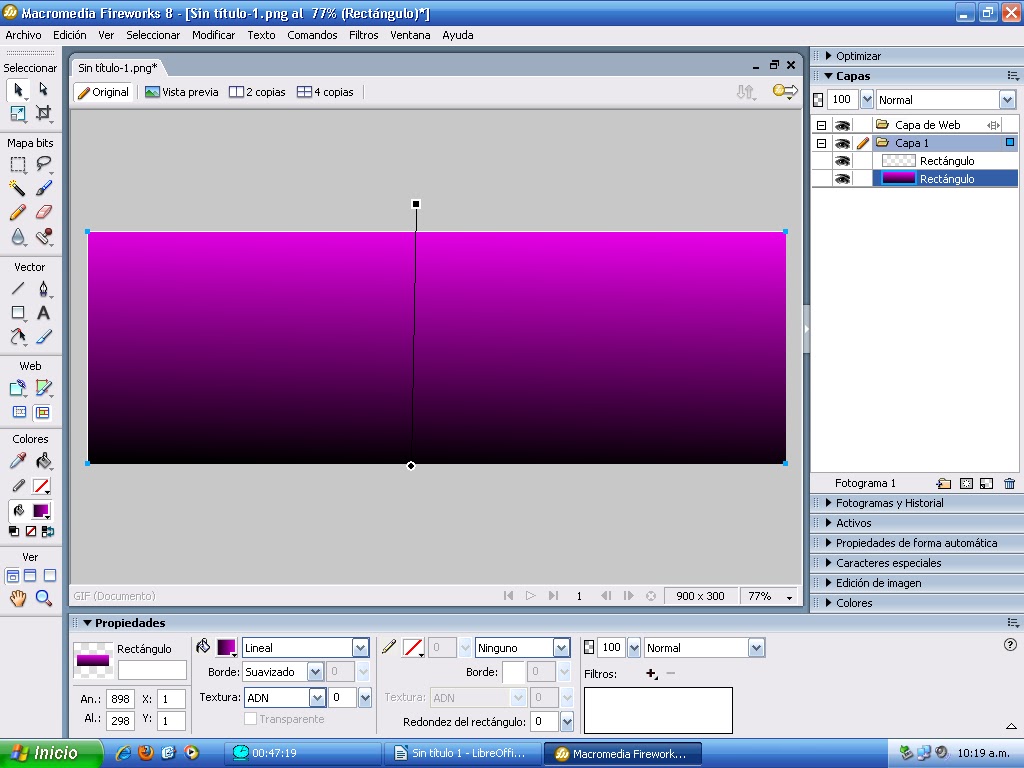The height and width of the screenshot is (768, 1024).
Task: Click stroke color swatch in Propiedades
Action: (x=413, y=647)
